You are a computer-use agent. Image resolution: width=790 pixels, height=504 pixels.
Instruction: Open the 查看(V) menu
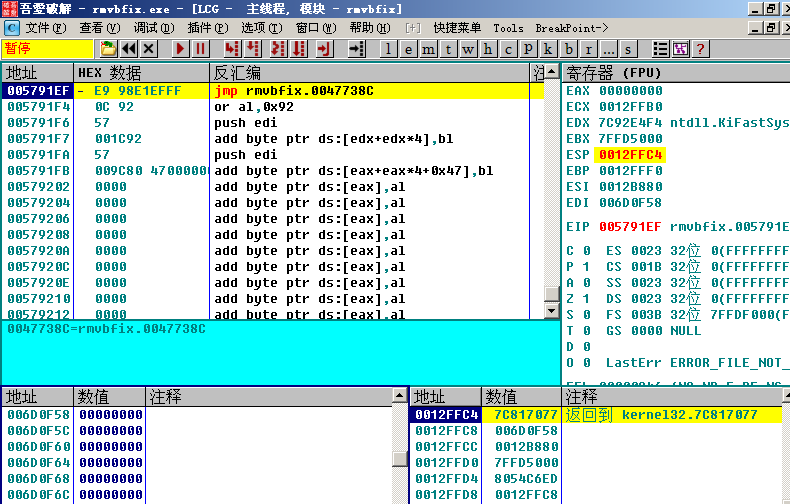pyautogui.click(x=100, y=28)
